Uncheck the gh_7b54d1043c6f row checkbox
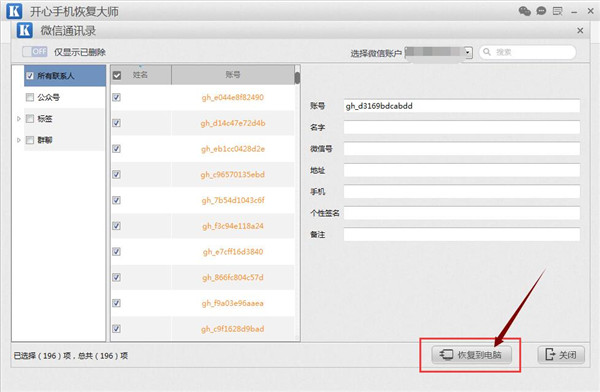The height and width of the screenshot is (392, 600). pyautogui.click(x=117, y=200)
